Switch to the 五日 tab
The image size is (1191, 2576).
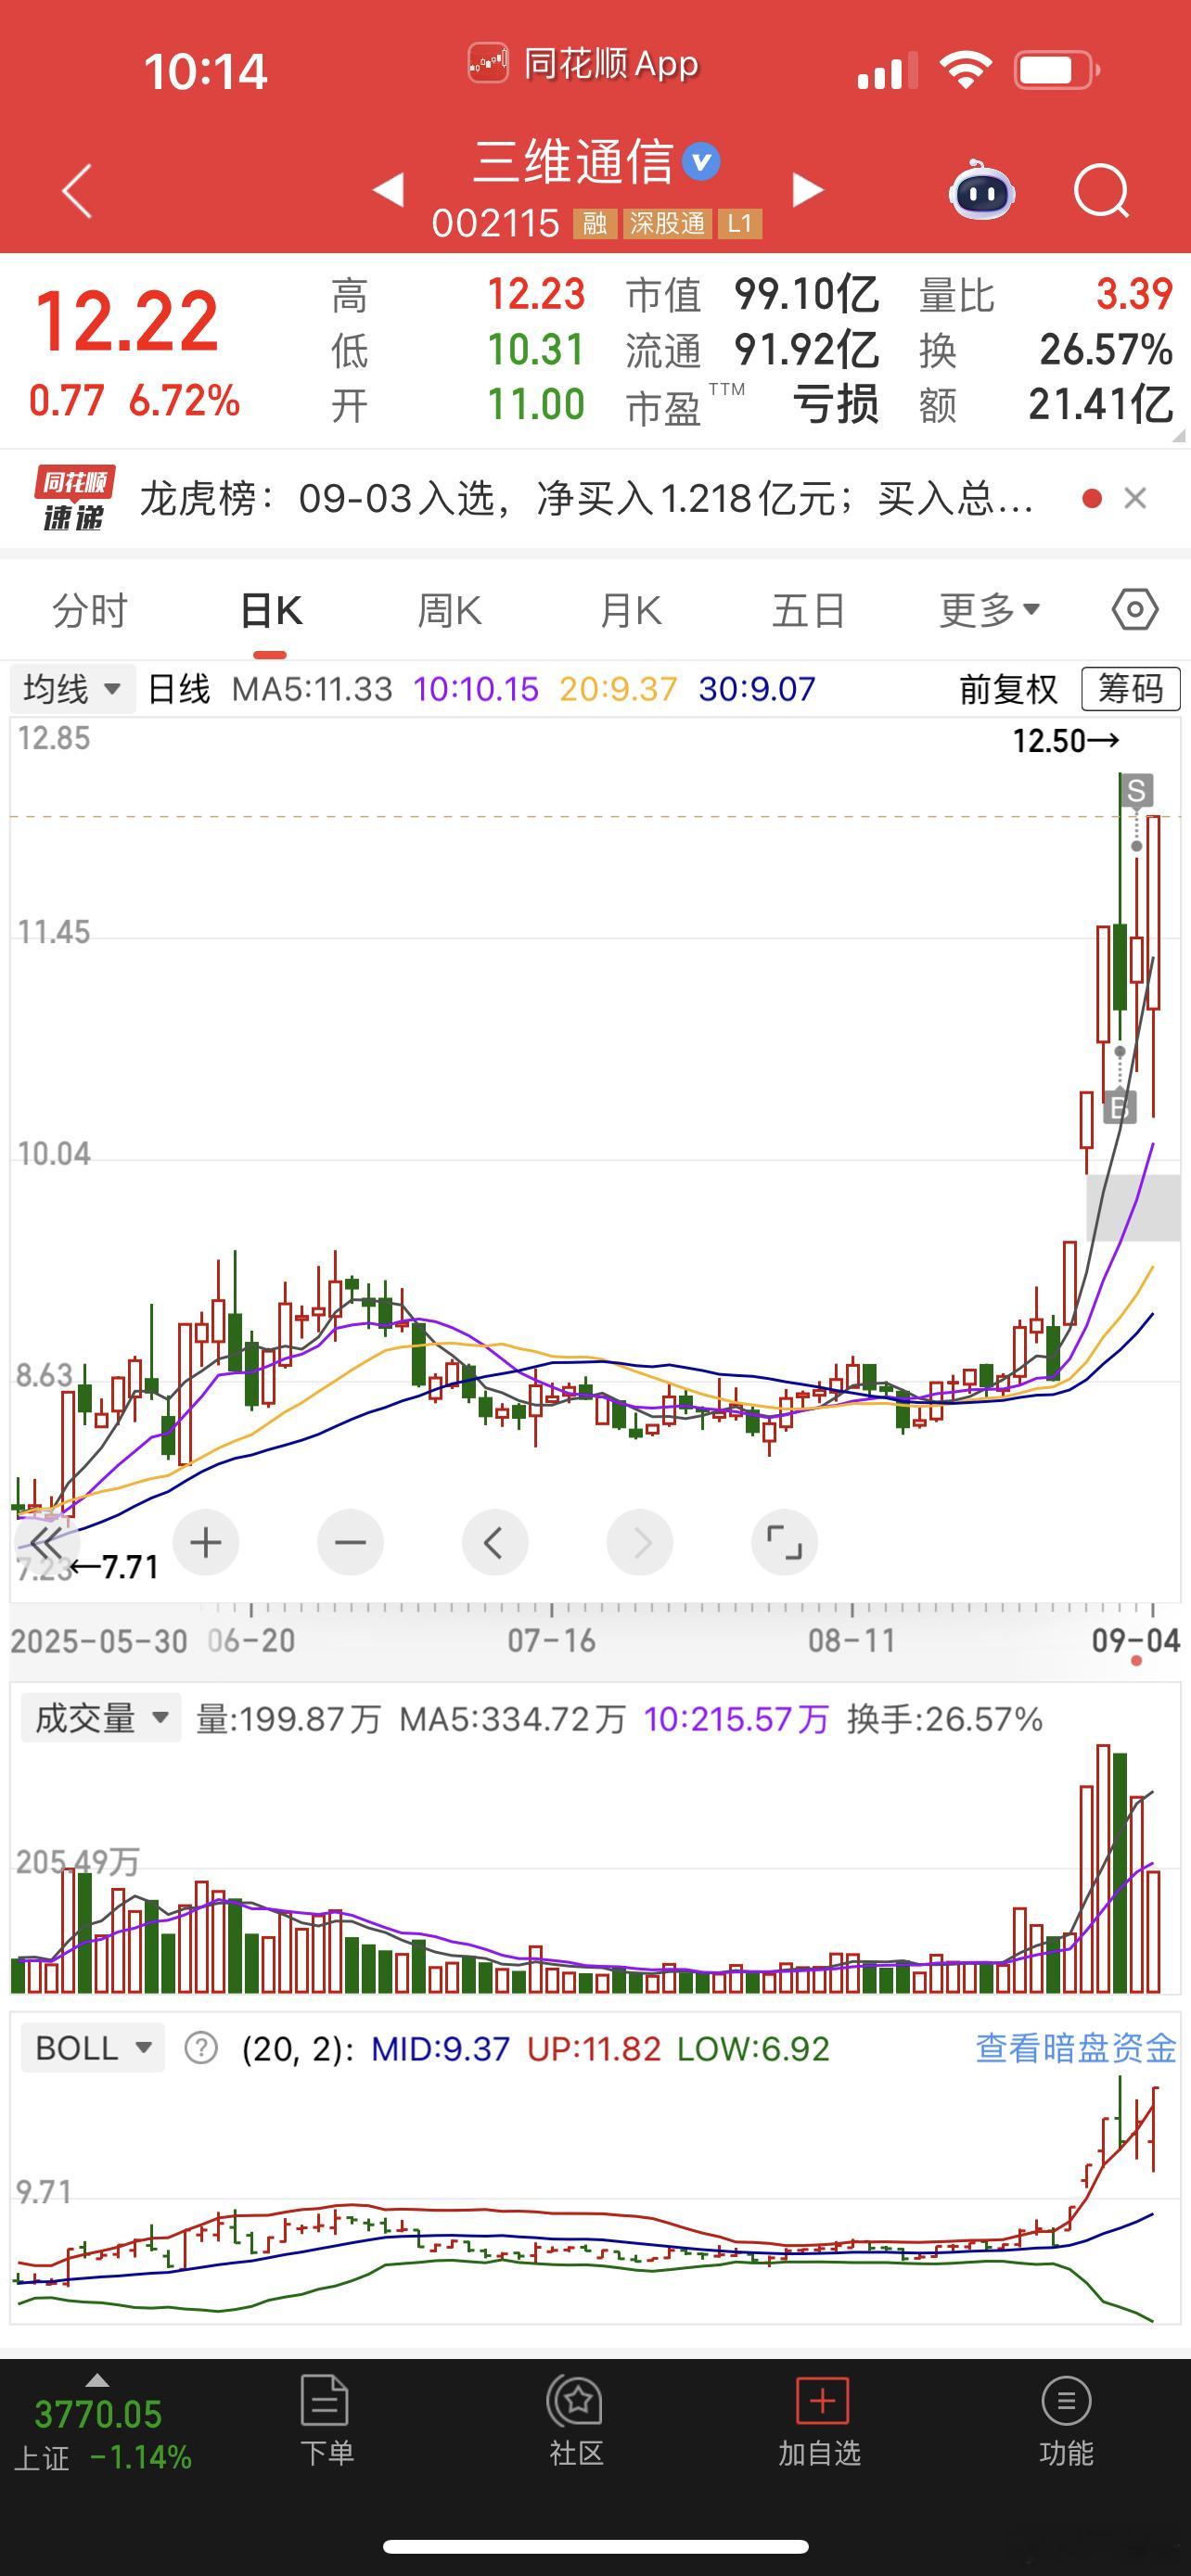(x=809, y=610)
